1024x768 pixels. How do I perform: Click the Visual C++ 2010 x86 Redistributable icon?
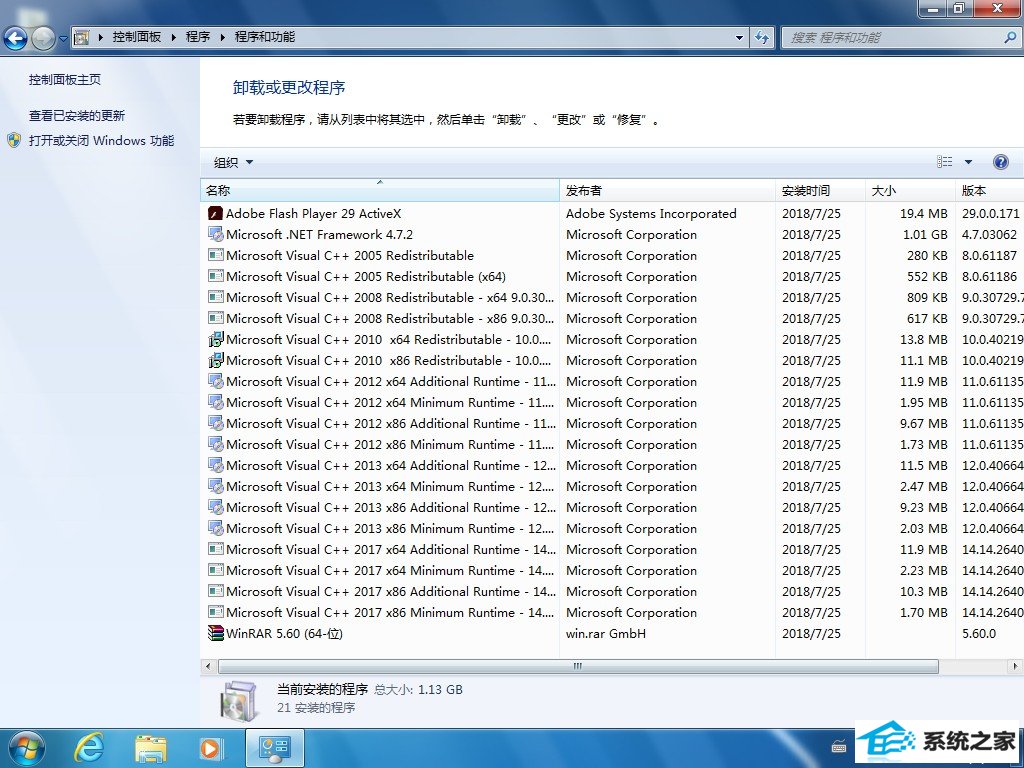[x=216, y=360]
